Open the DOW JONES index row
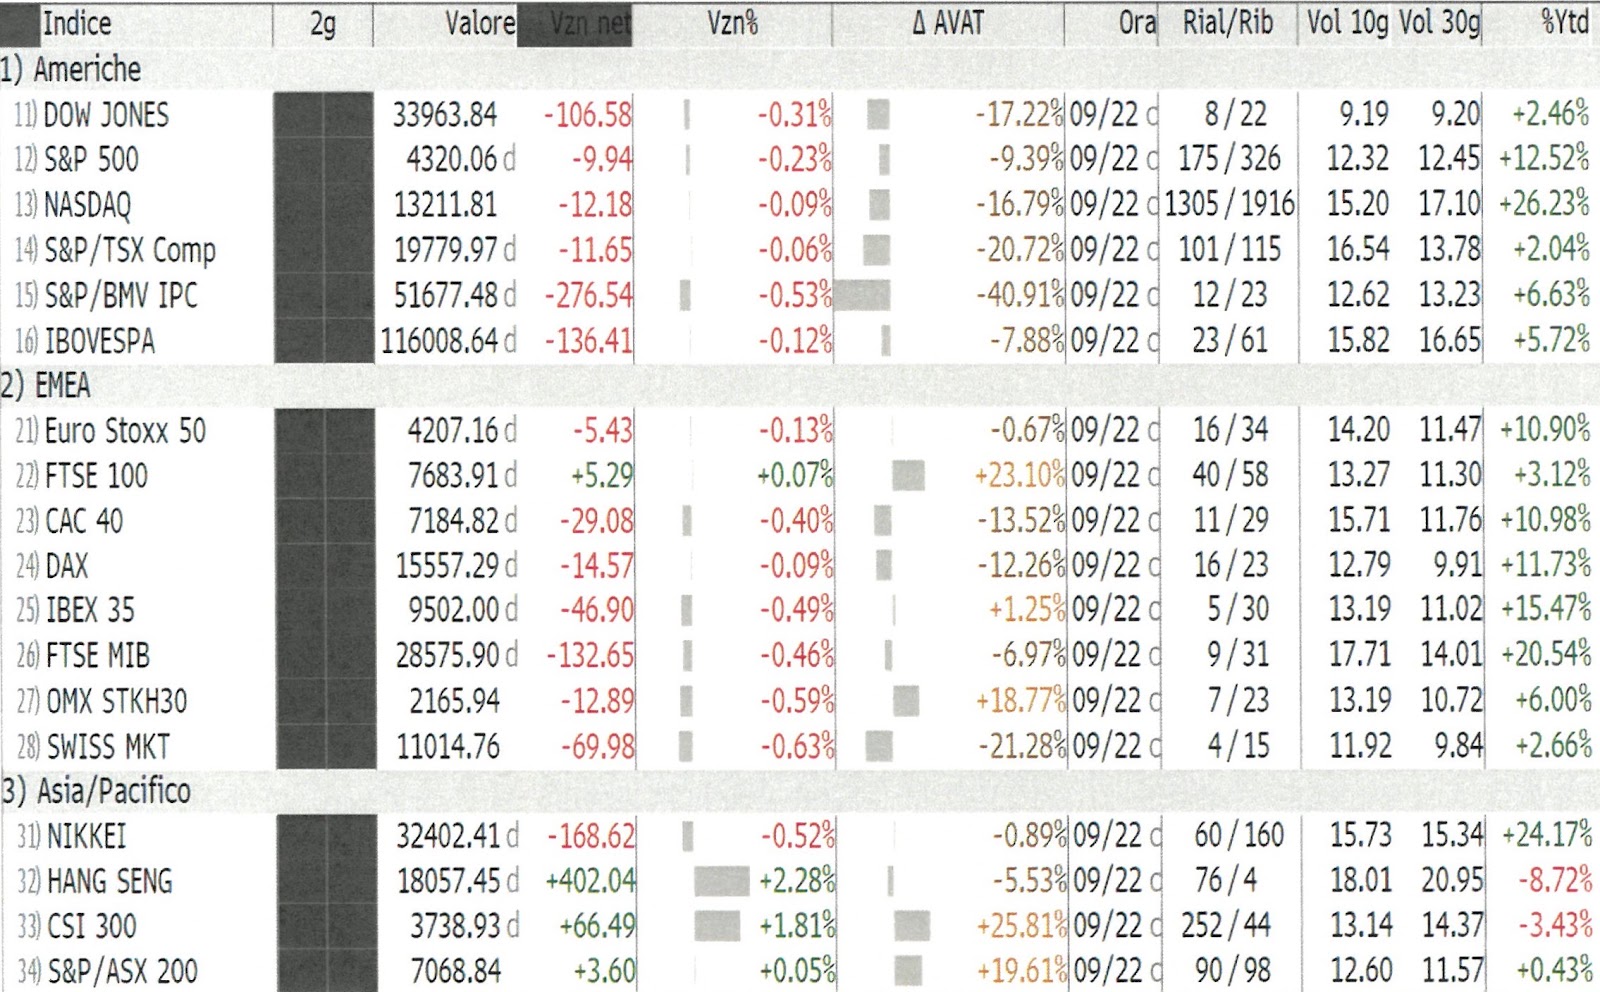 click(x=800, y=115)
